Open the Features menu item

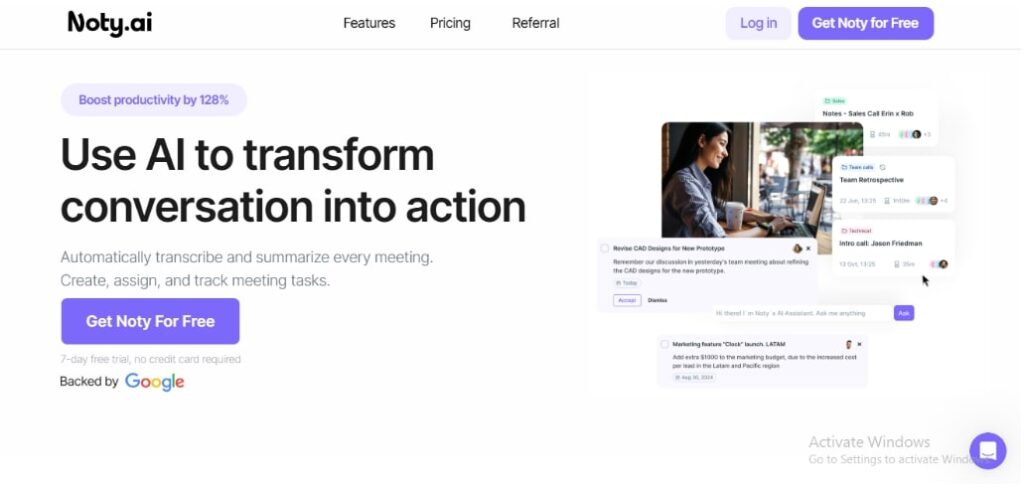[369, 23]
